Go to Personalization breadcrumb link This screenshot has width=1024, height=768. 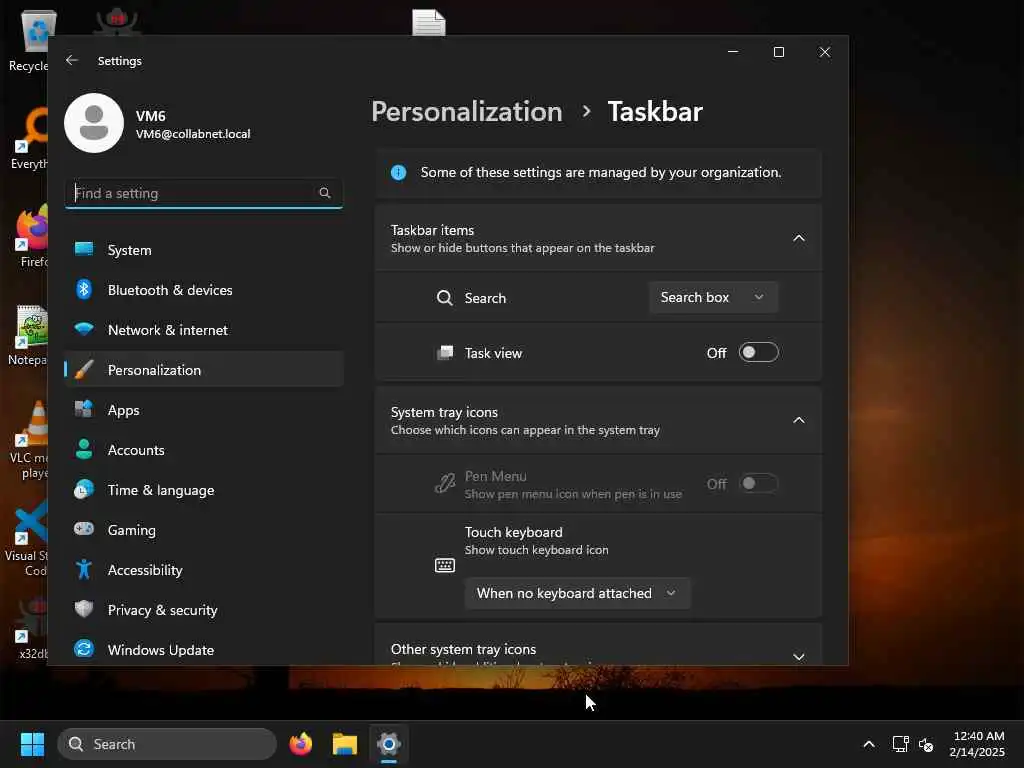click(x=467, y=112)
